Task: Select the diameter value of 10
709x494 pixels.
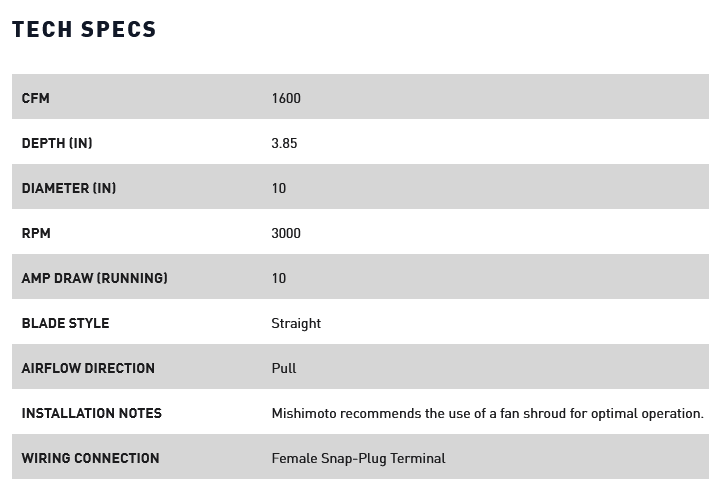Action: 279,188
